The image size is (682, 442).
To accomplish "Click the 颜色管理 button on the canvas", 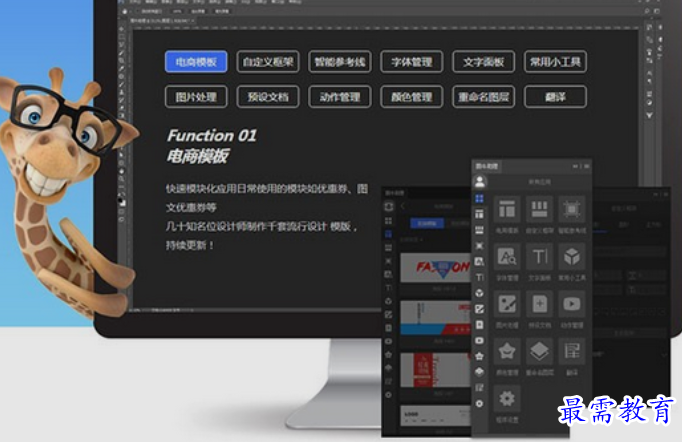I will point(411,97).
